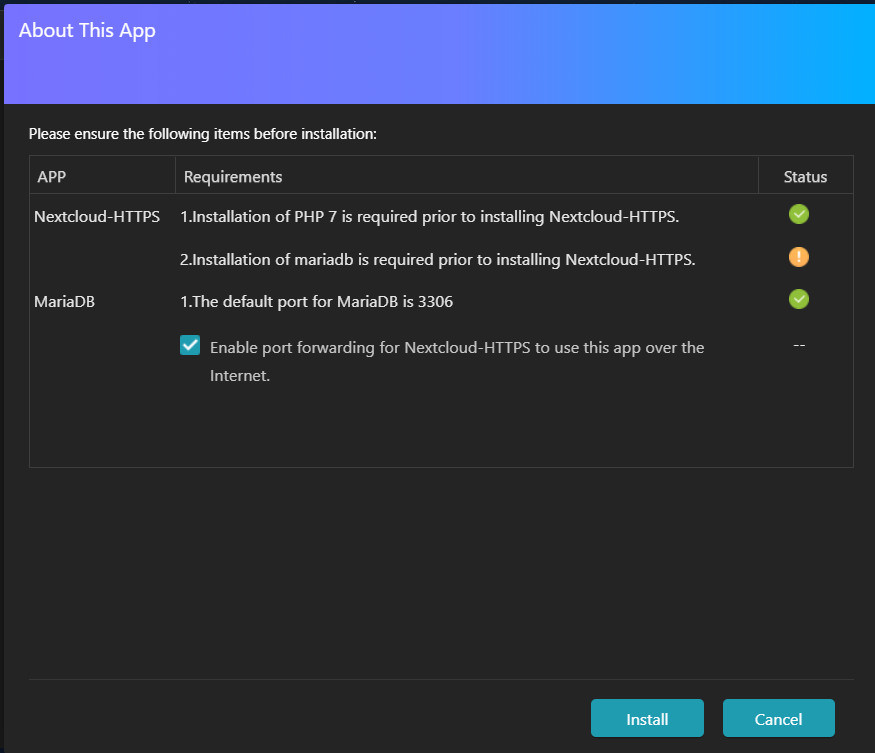Click the 'Please ensure the following items' text
This screenshot has width=875, height=753.
coord(203,134)
